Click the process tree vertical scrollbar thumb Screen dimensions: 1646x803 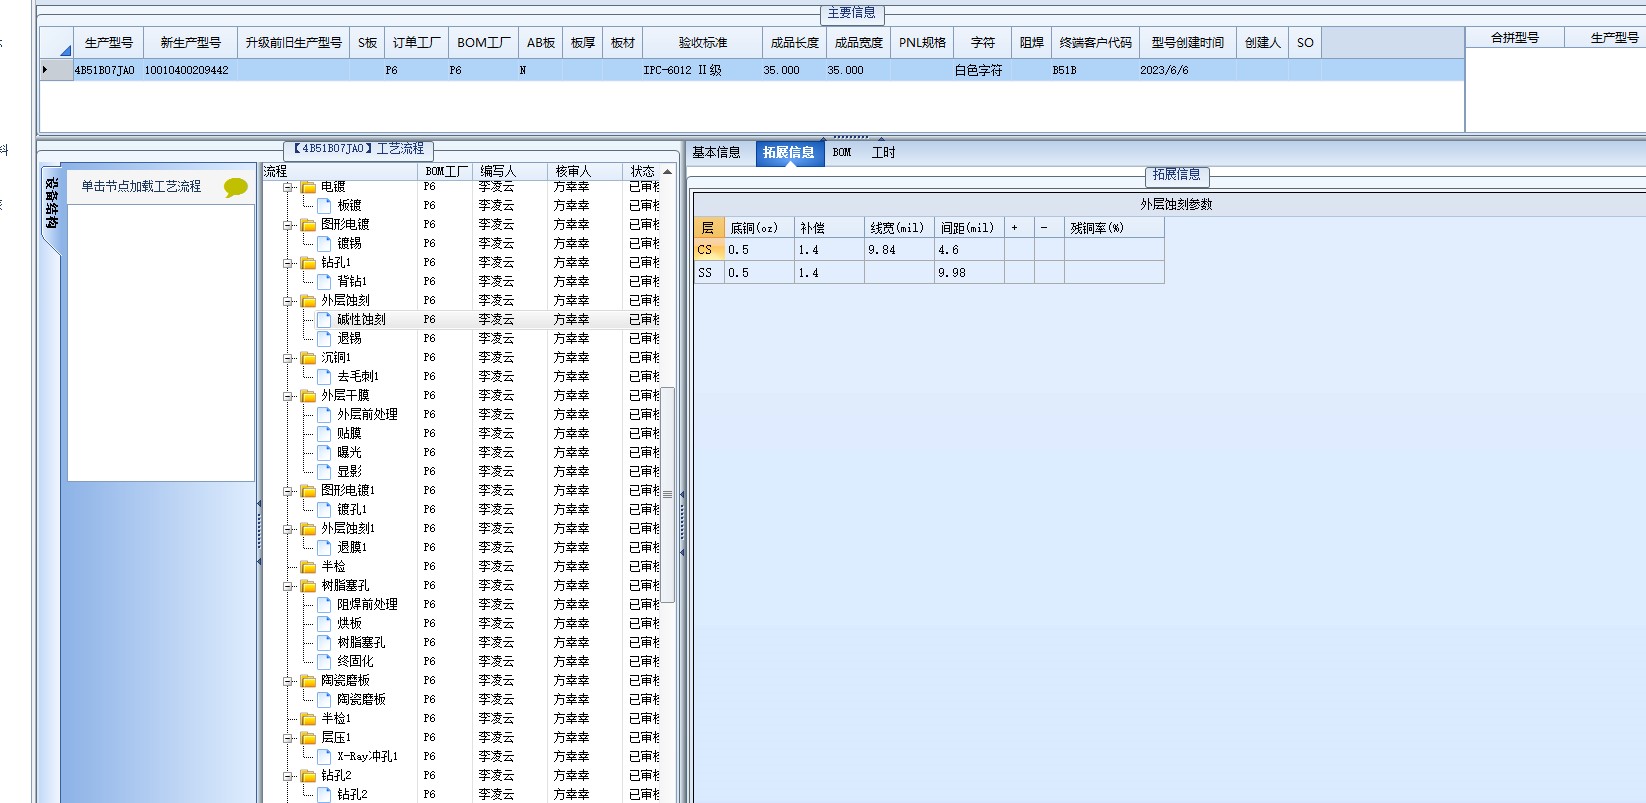(667, 495)
